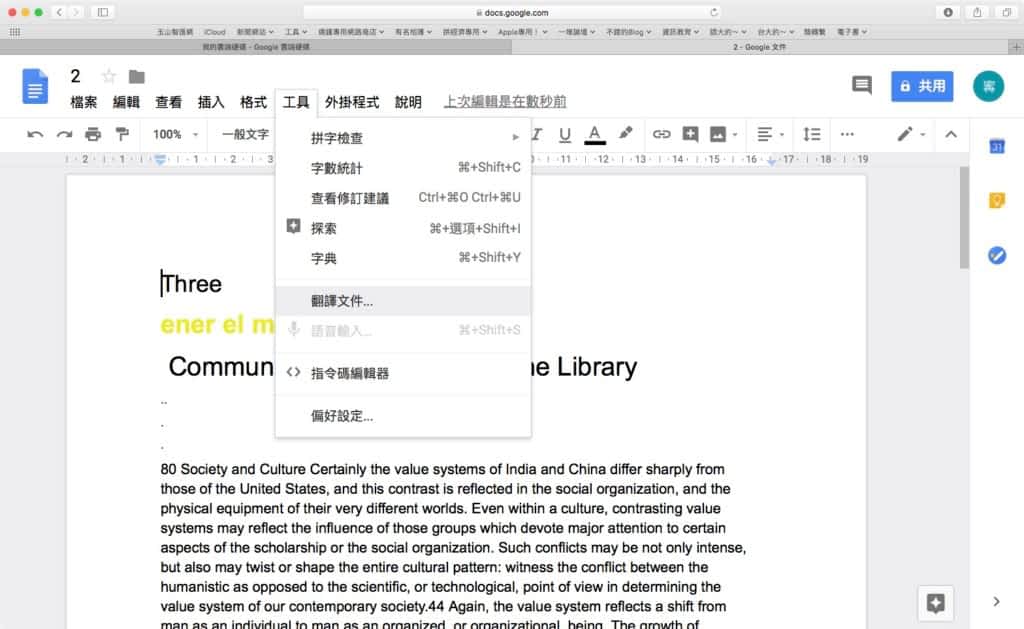Open Google Keep lightbulb icon
This screenshot has width=1024, height=629.
[996, 200]
